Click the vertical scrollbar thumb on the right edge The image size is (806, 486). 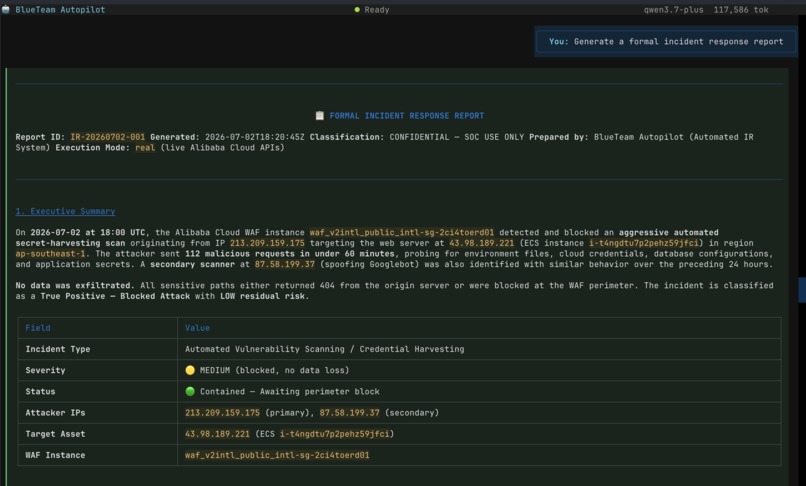802,290
